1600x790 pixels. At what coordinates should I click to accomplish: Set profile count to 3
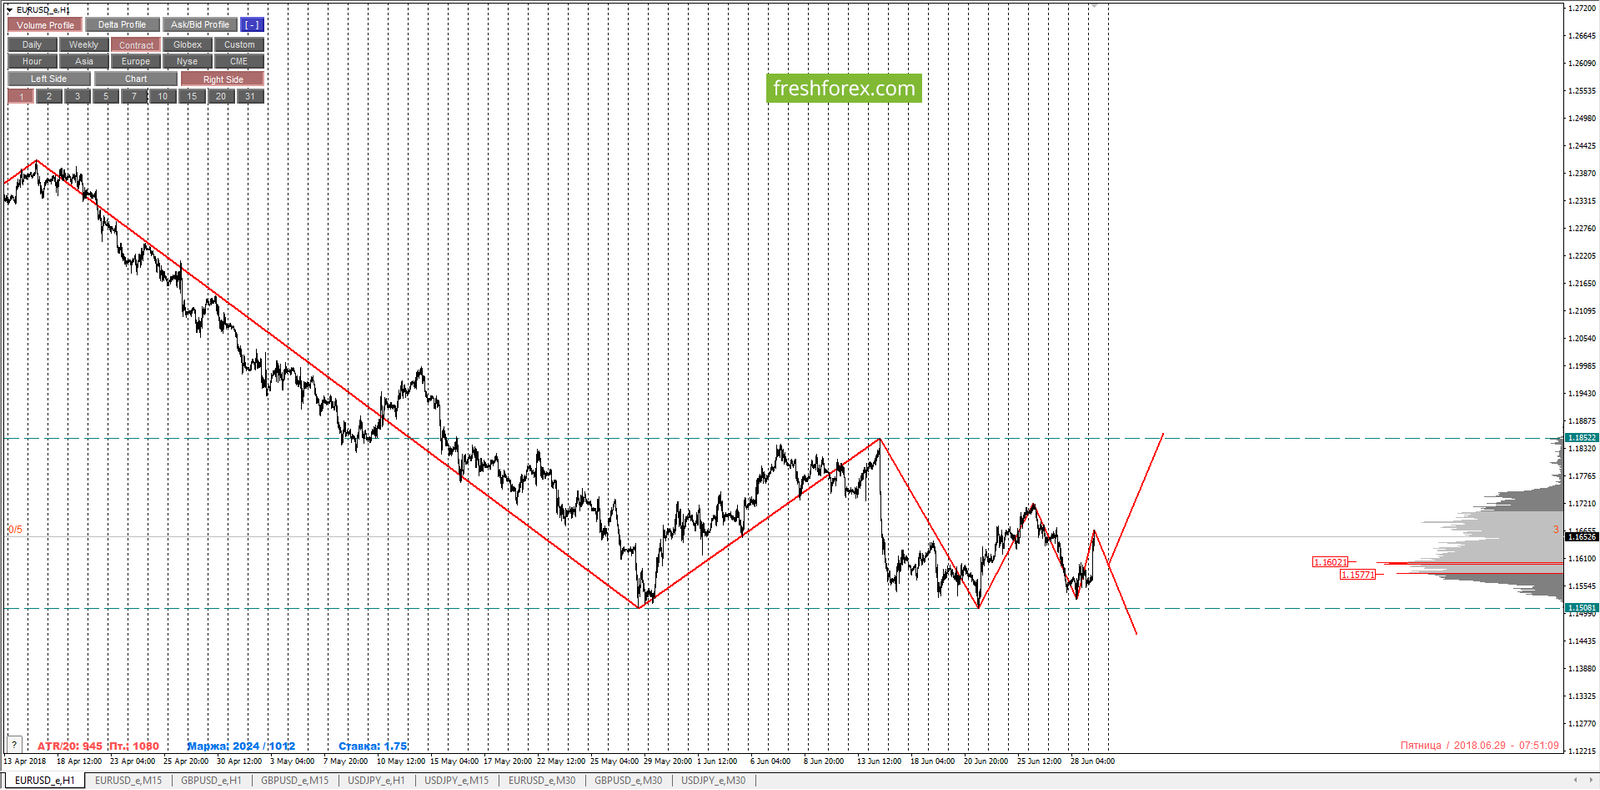click(x=77, y=97)
